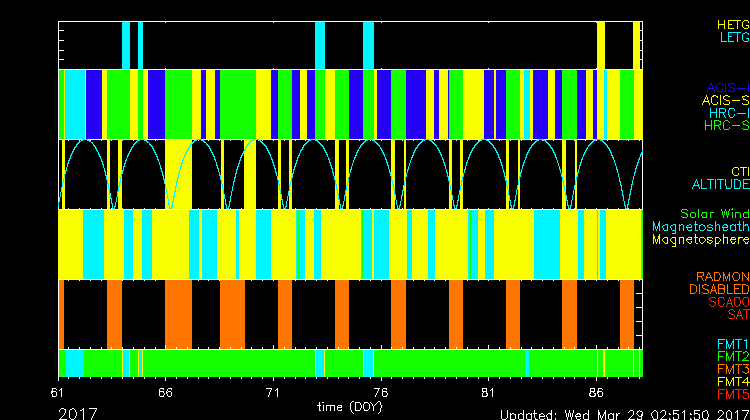This screenshot has width=750, height=420.
Task: Click the time (DOY) axis title
Action: pyautogui.click(x=349, y=407)
